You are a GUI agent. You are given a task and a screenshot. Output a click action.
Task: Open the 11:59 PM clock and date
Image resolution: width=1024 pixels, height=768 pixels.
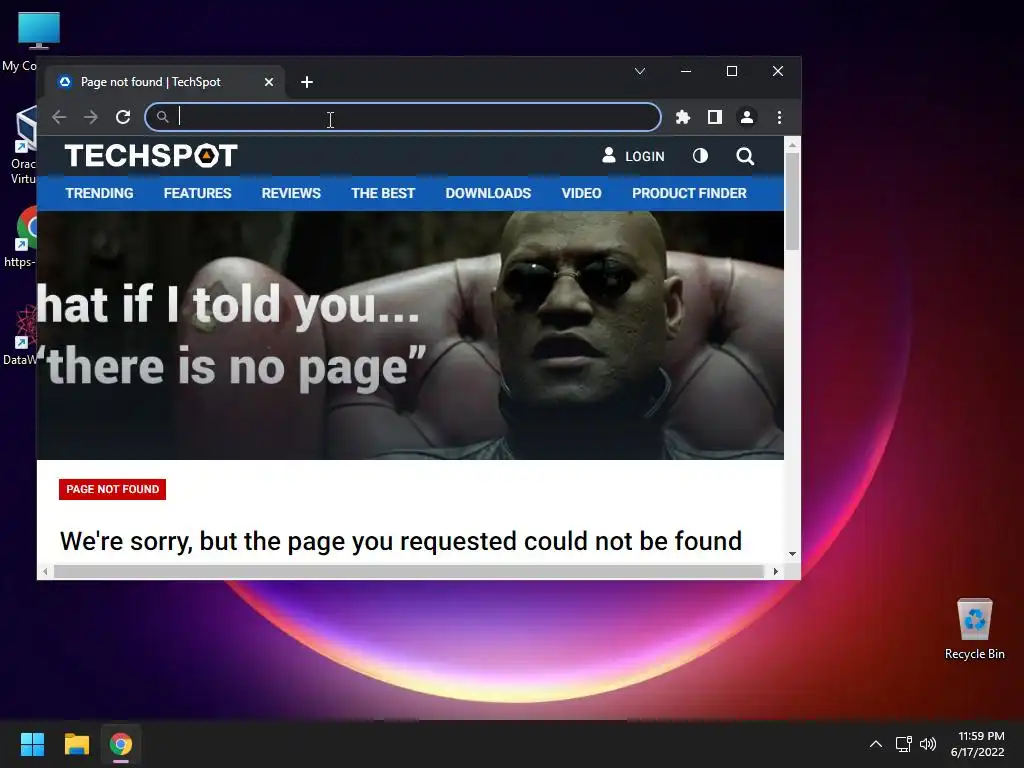click(x=978, y=744)
